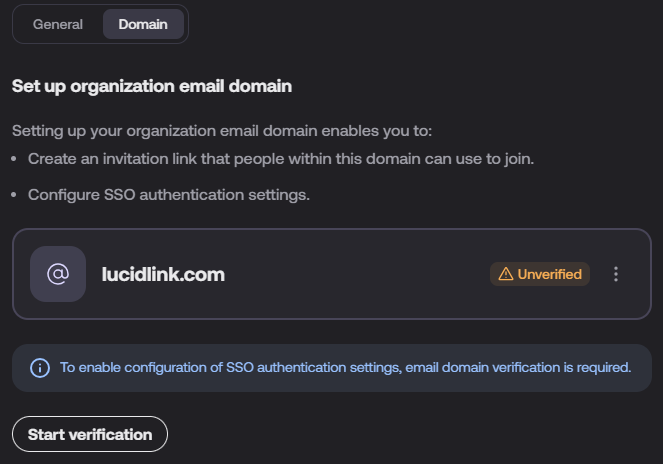Click the Unverified warning badge
The width and height of the screenshot is (663, 464).
coord(540,274)
